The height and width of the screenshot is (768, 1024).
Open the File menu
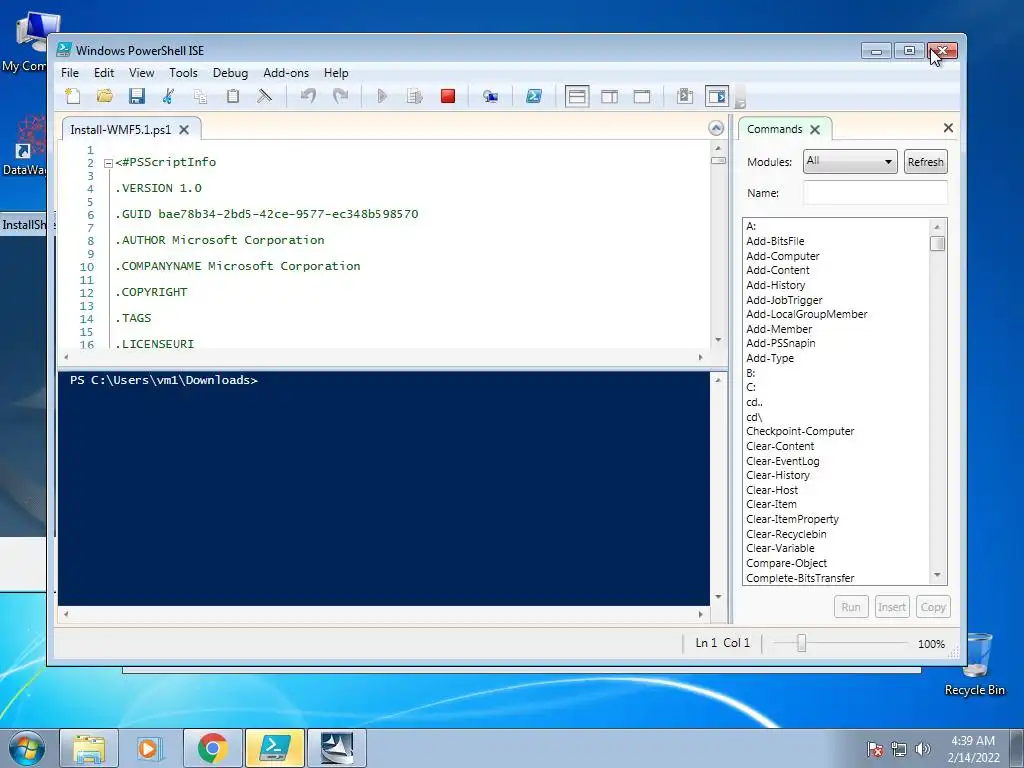coord(70,73)
